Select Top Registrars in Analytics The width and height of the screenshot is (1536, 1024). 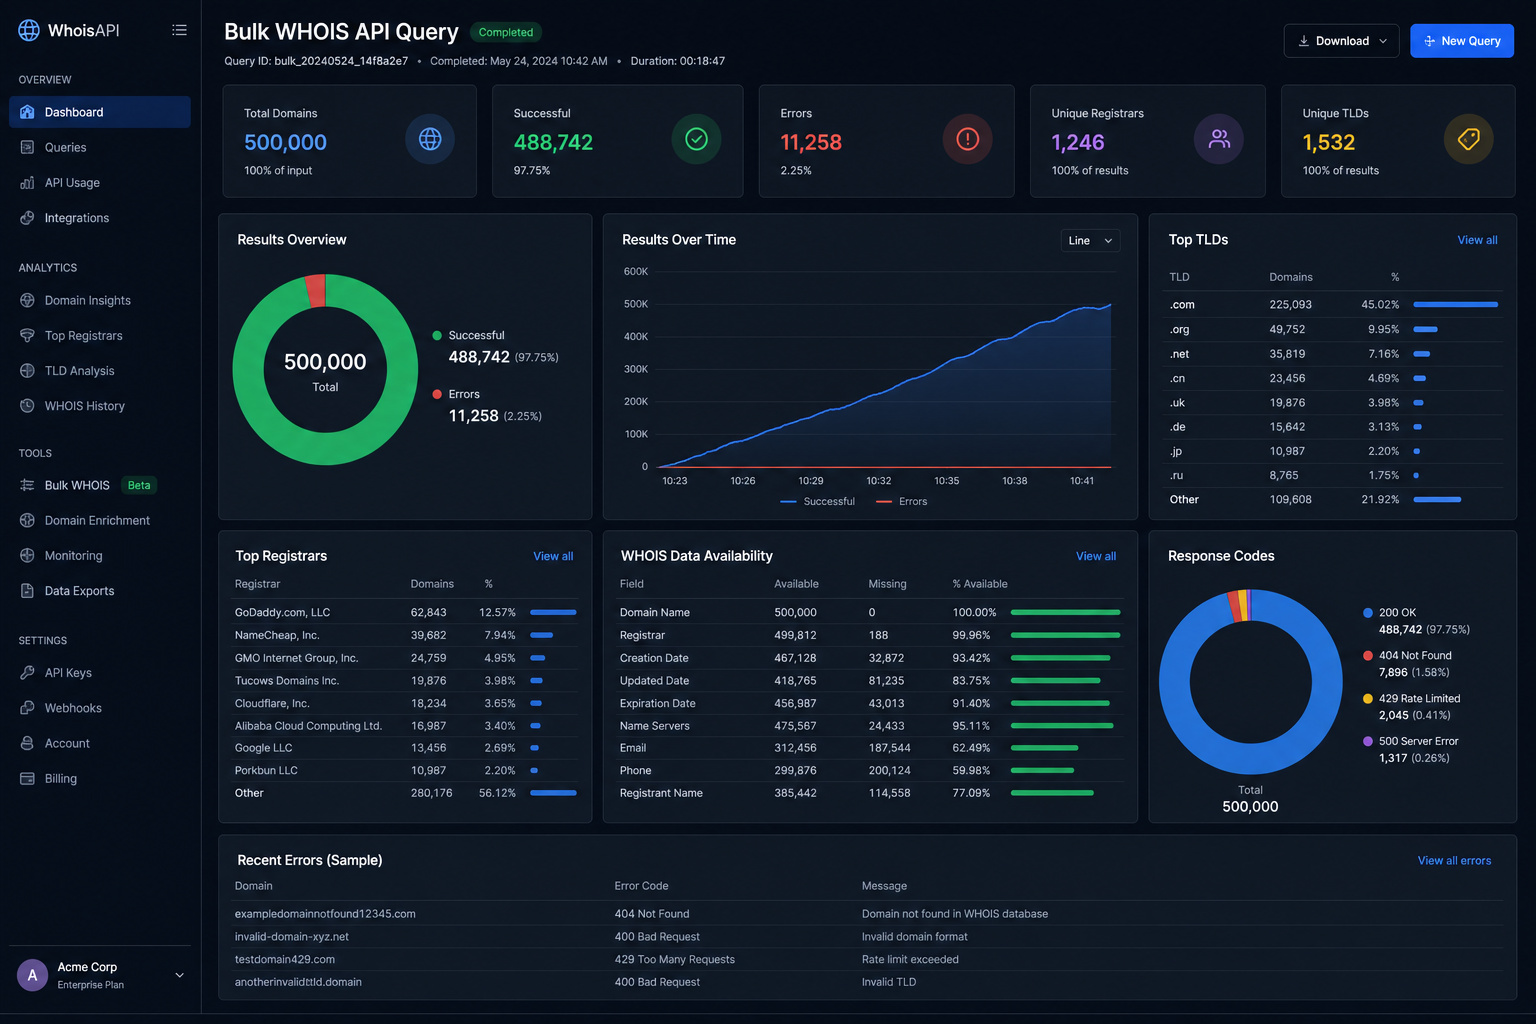click(x=84, y=336)
